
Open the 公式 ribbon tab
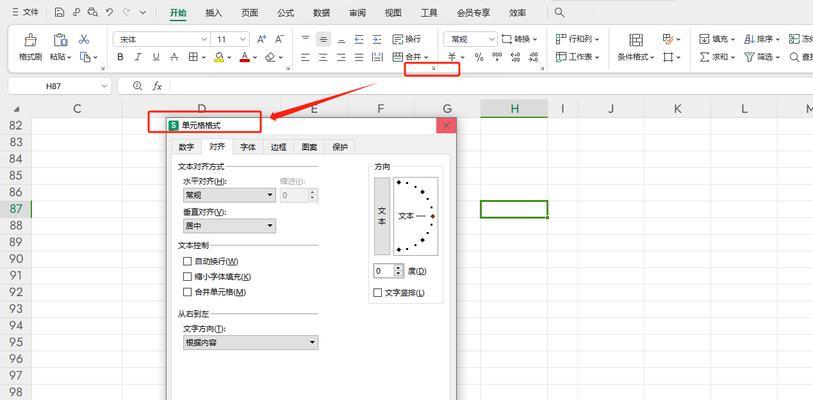pyautogui.click(x=286, y=13)
